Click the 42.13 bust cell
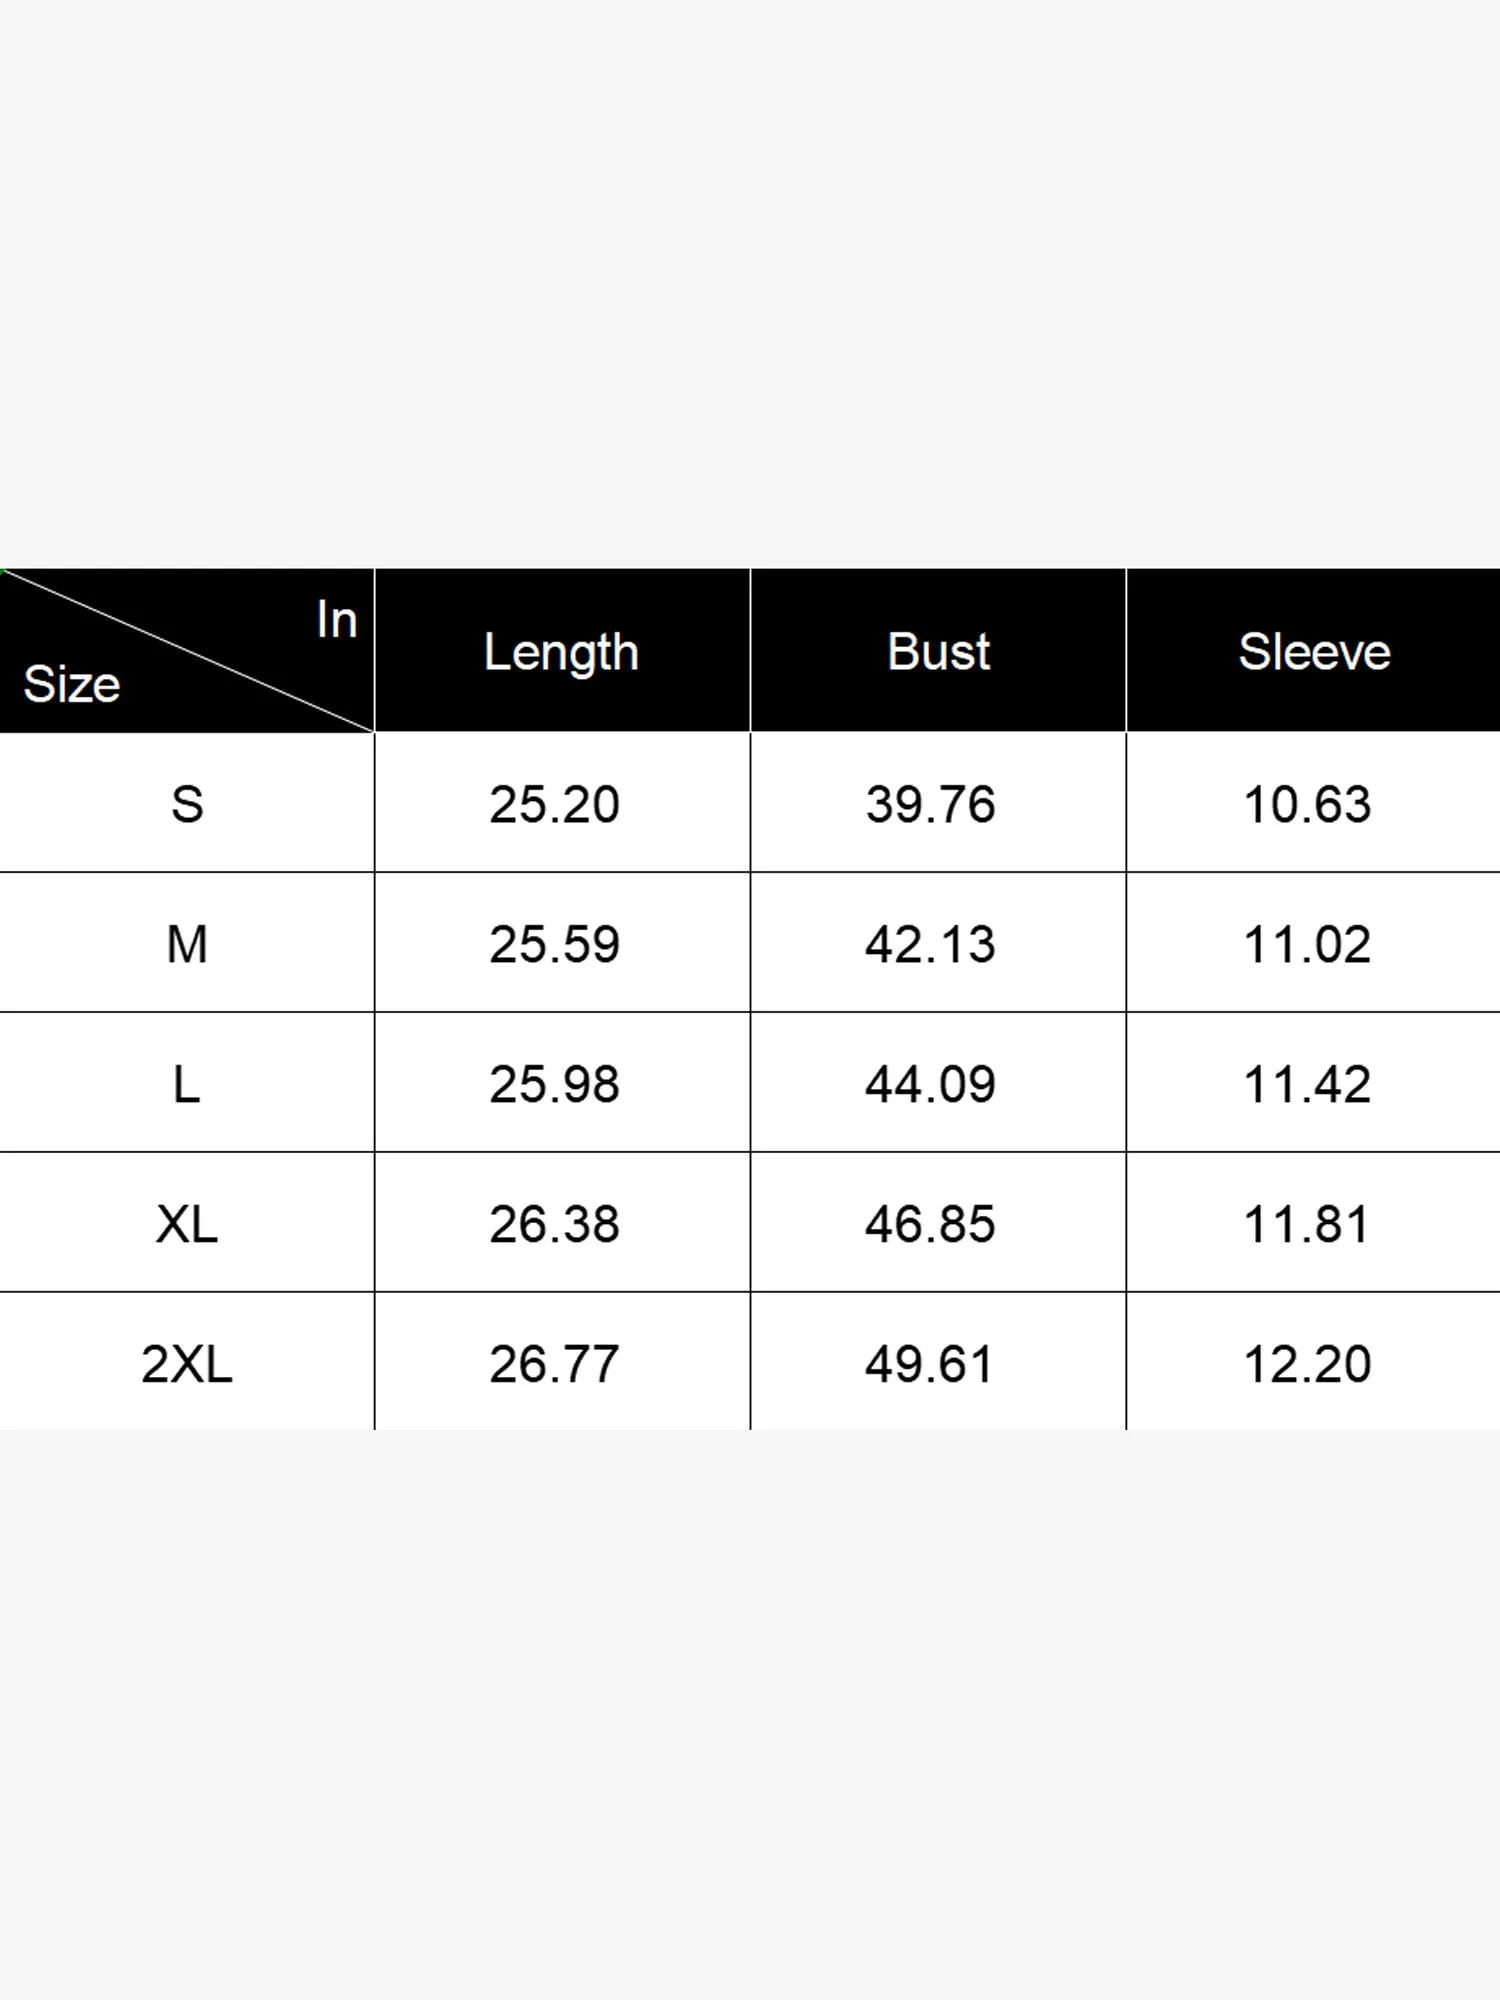 click(930, 944)
